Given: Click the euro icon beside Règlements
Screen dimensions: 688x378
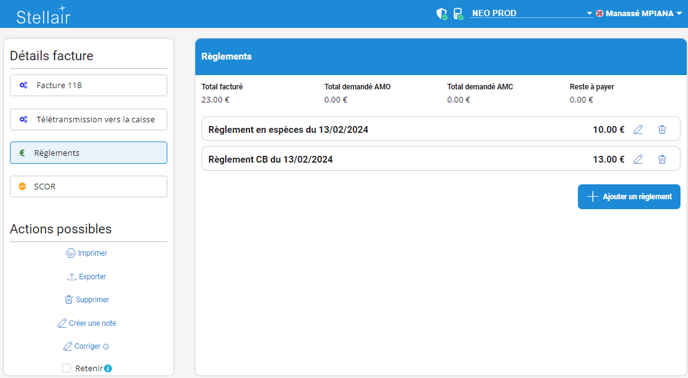Looking at the screenshot, I should tap(22, 153).
